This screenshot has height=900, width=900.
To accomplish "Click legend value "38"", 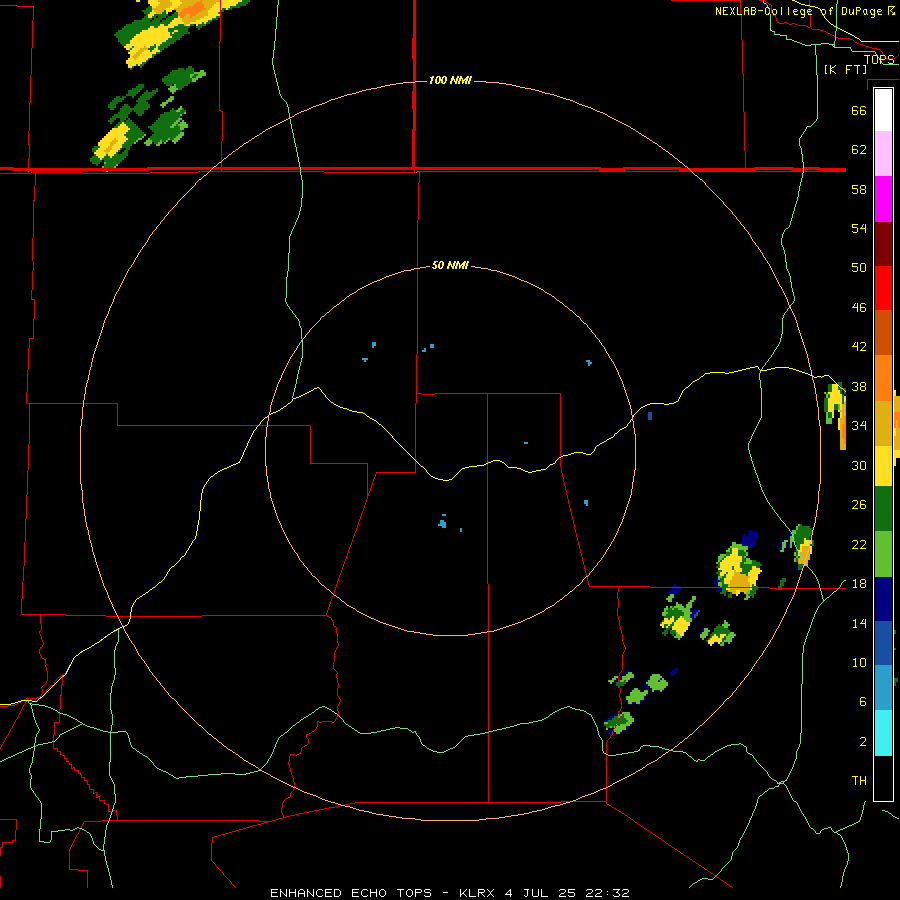I will [x=859, y=386].
